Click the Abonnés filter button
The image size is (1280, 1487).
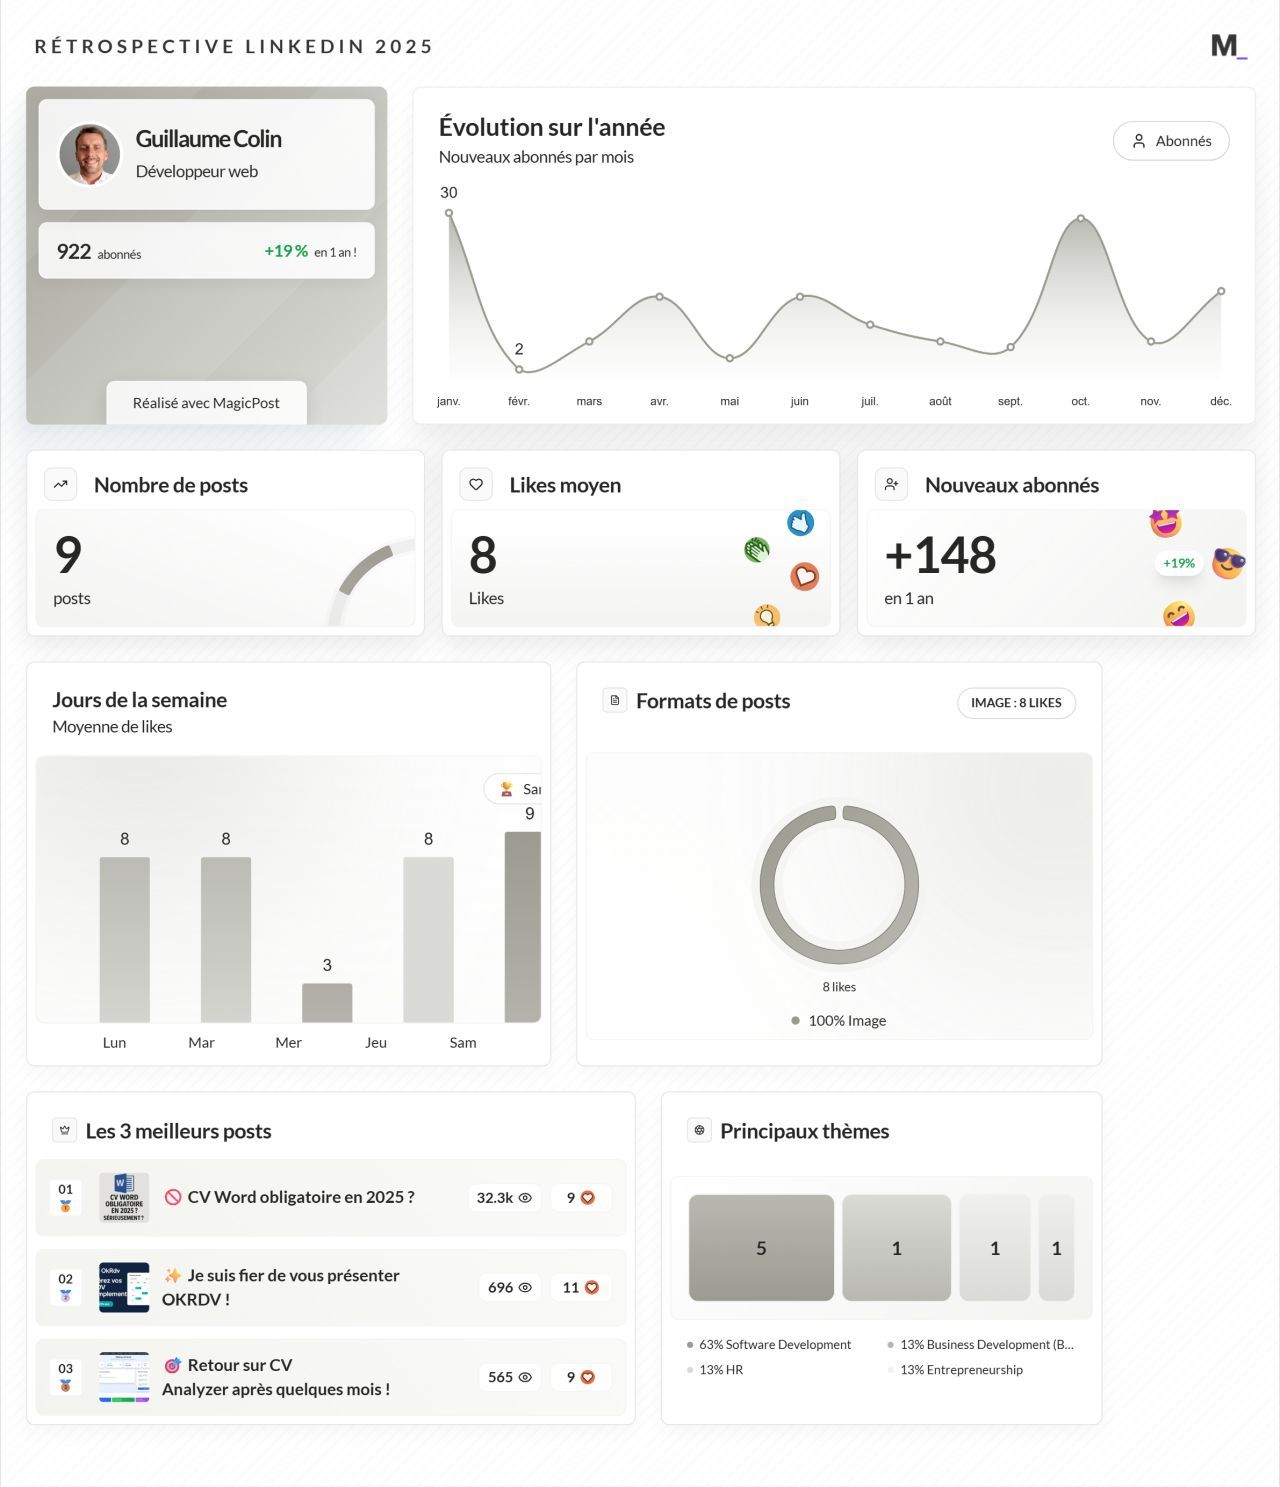[1171, 141]
